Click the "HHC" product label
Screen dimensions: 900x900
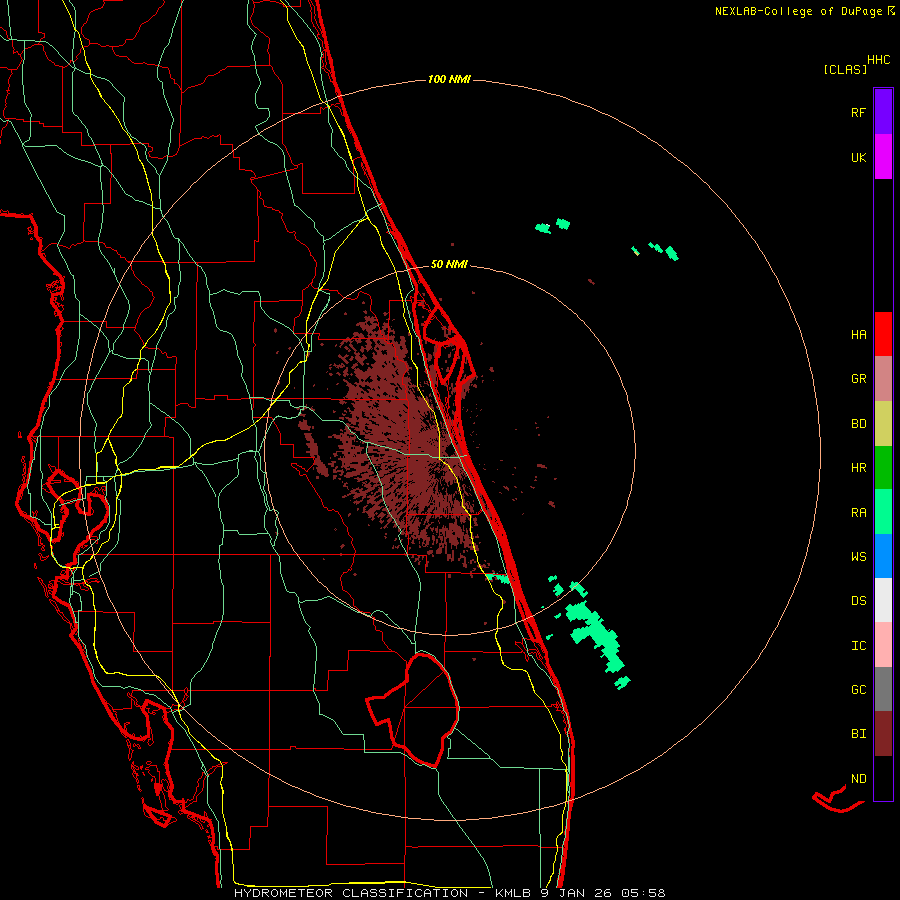tap(879, 59)
